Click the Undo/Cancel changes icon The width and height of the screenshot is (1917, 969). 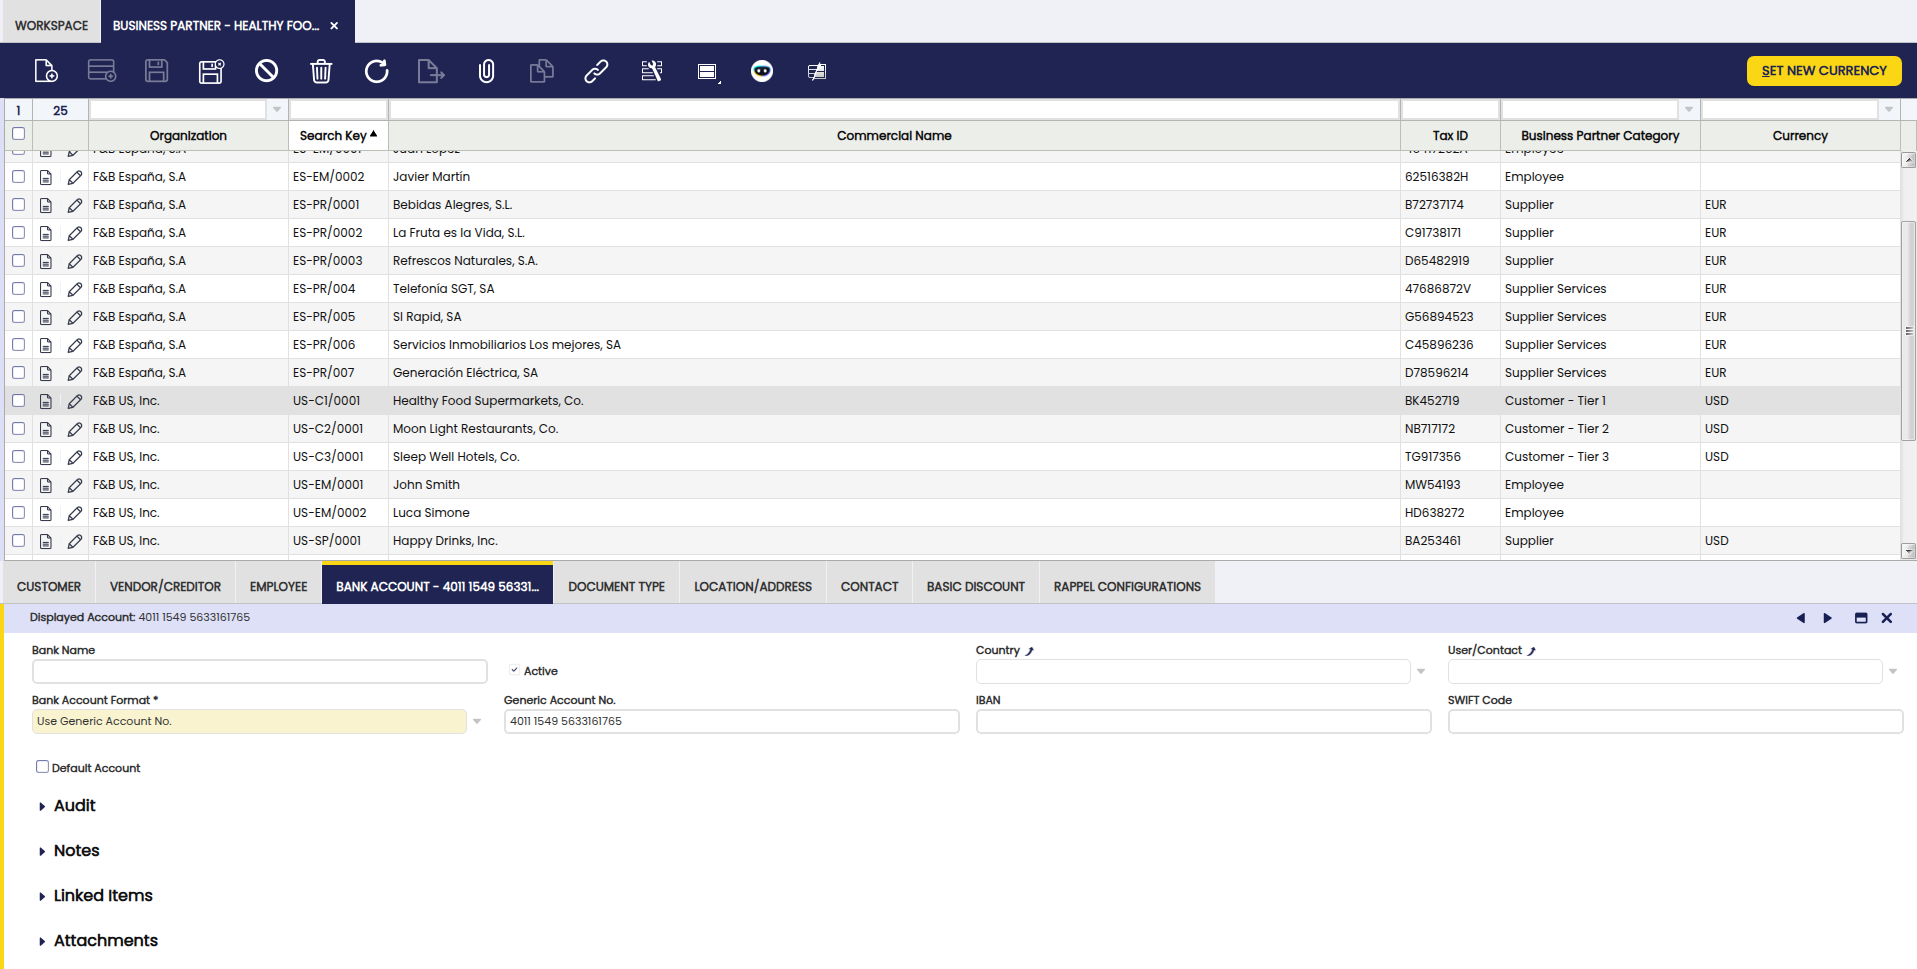point(266,71)
